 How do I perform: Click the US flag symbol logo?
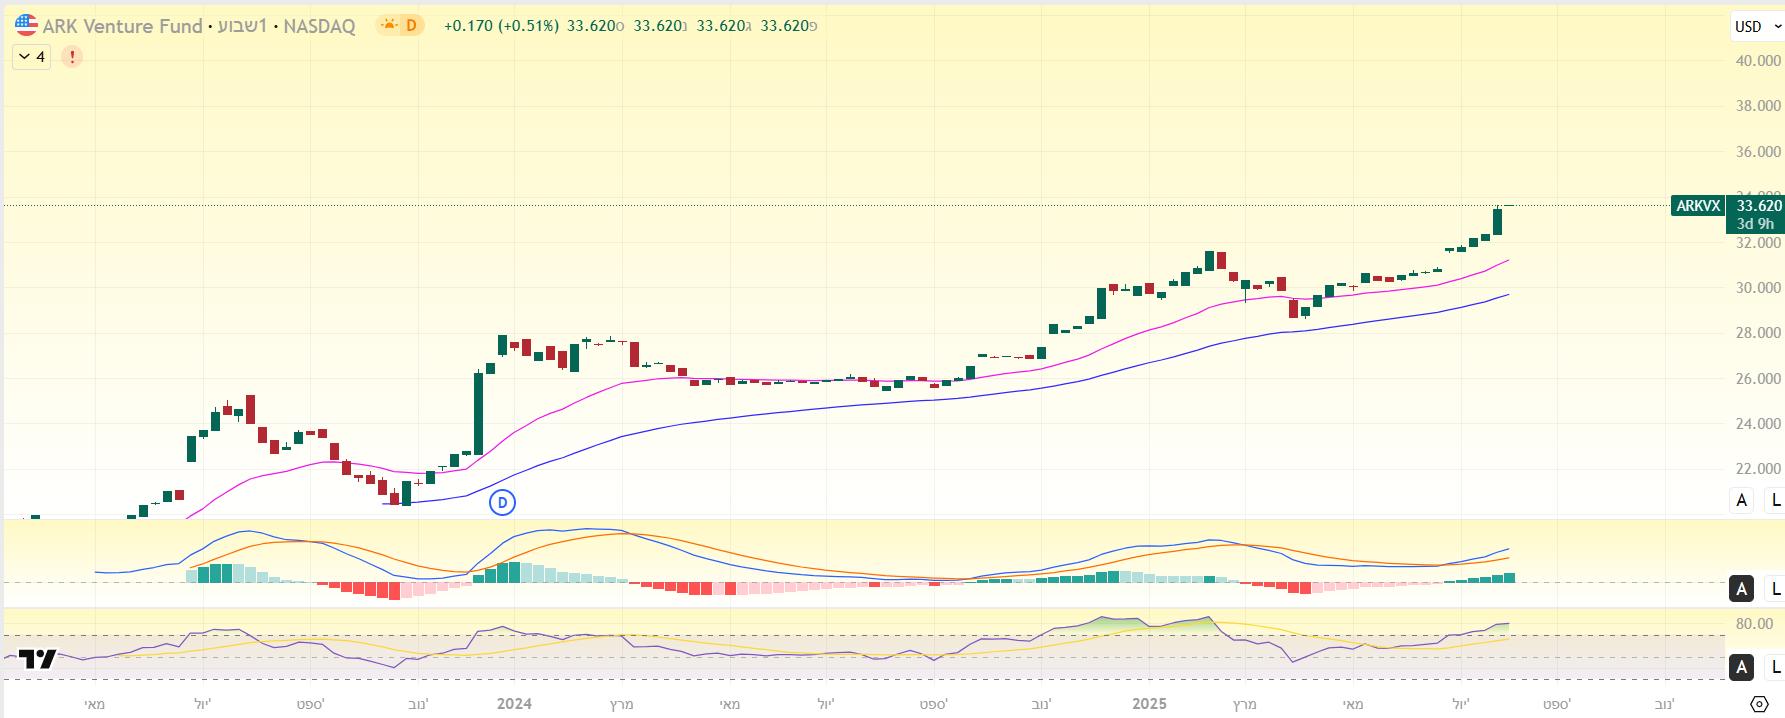click(x=26, y=25)
